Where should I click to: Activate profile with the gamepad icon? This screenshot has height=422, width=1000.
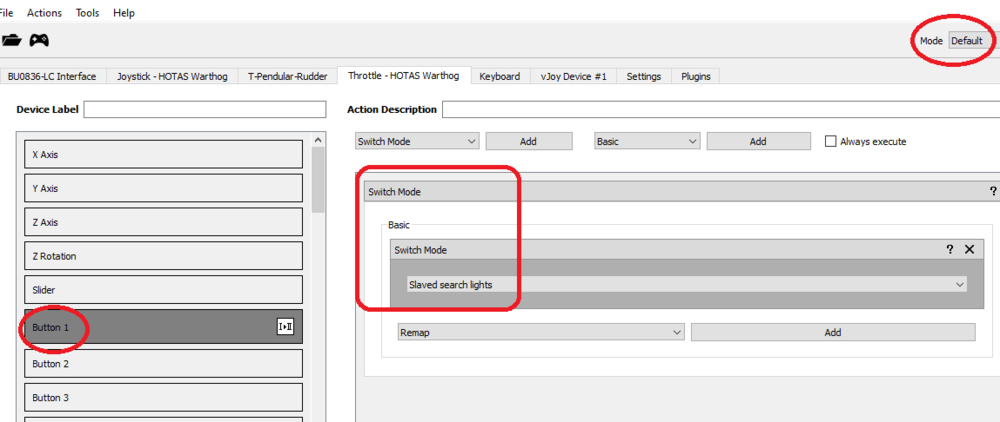[x=40, y=40]
